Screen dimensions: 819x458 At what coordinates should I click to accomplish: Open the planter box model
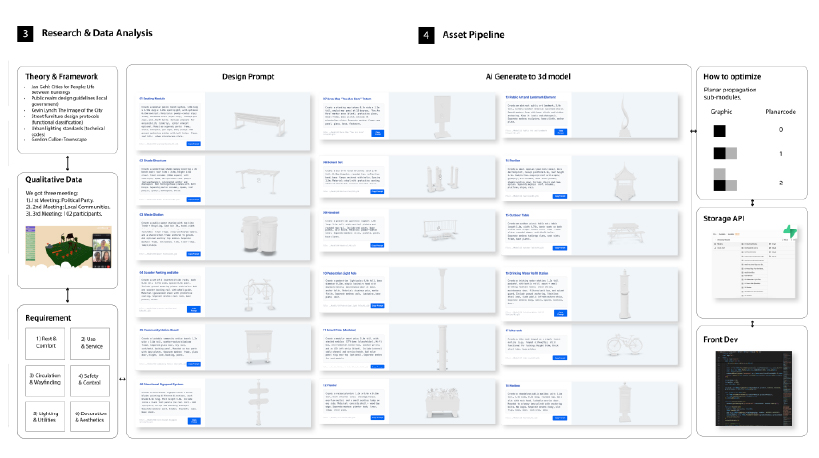442,402
